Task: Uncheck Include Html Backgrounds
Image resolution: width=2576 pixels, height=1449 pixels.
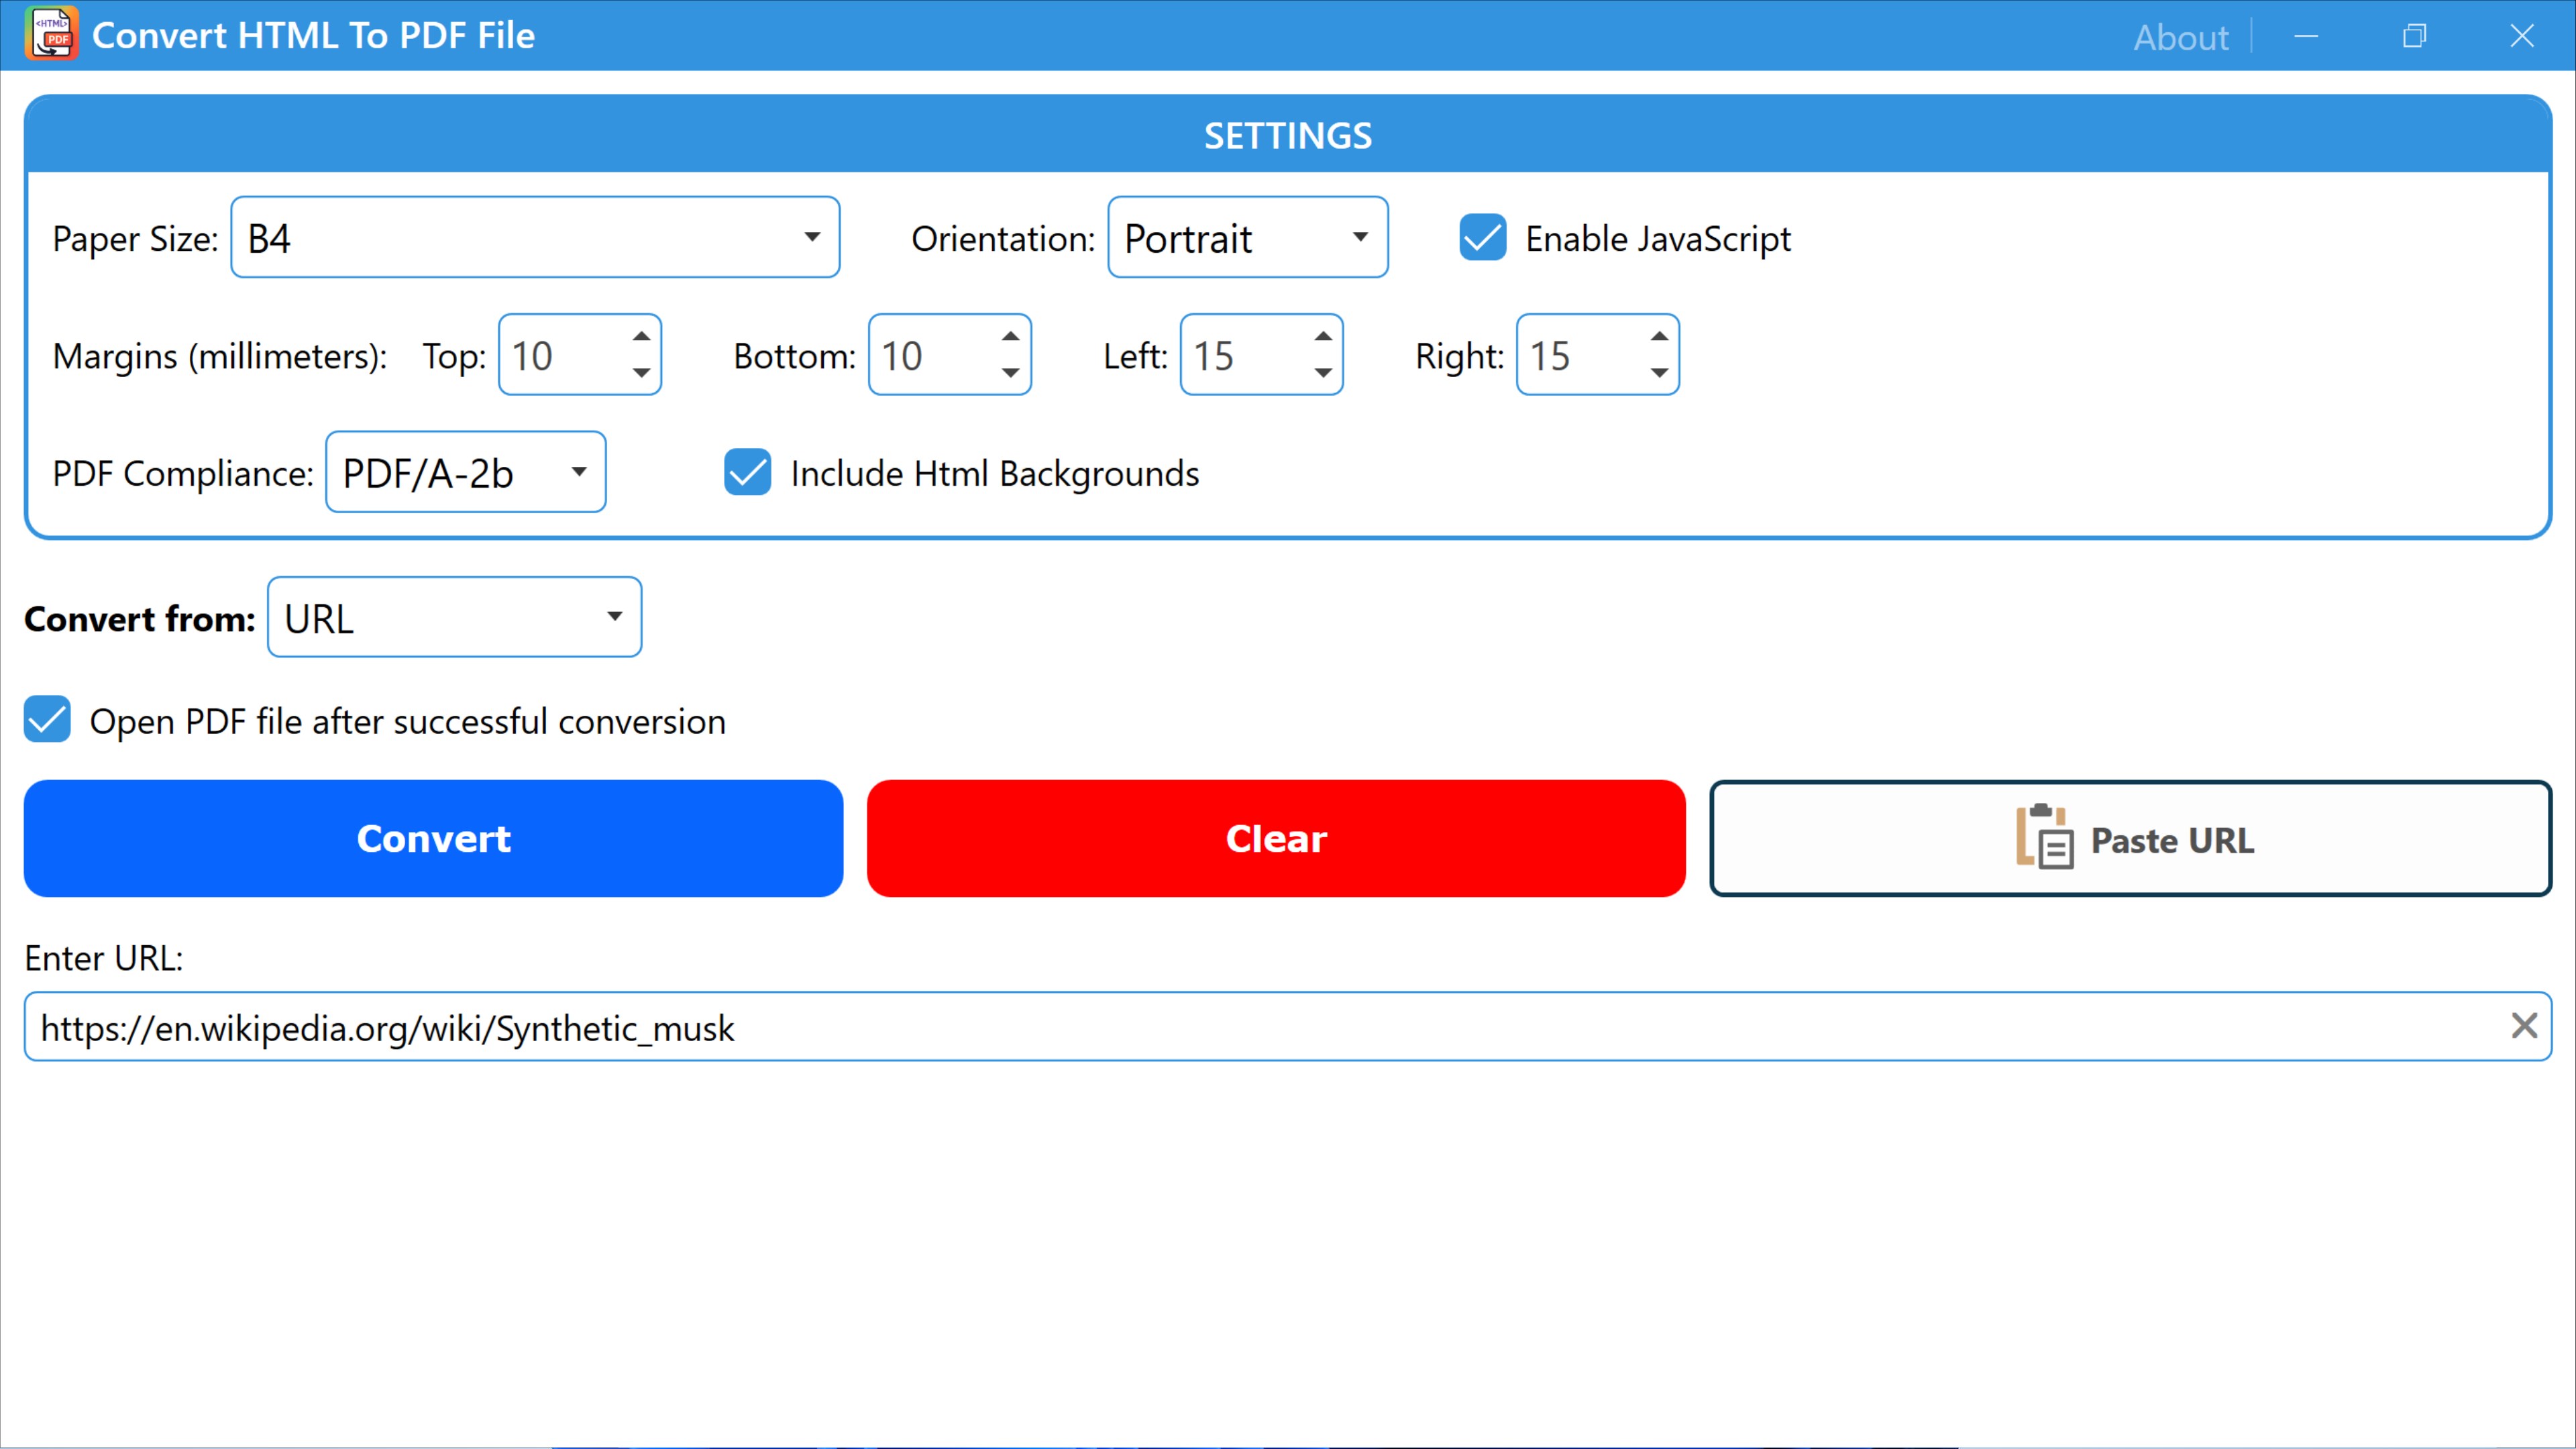Action: point(747,473)
